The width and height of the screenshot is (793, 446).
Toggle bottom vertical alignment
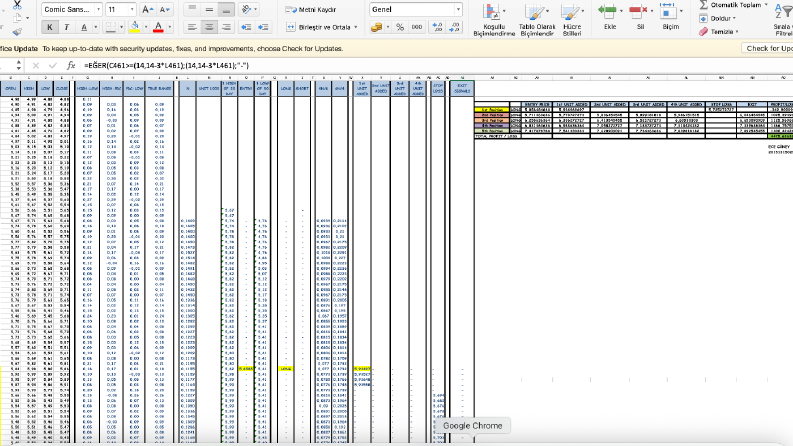click(x=226, y=9)
